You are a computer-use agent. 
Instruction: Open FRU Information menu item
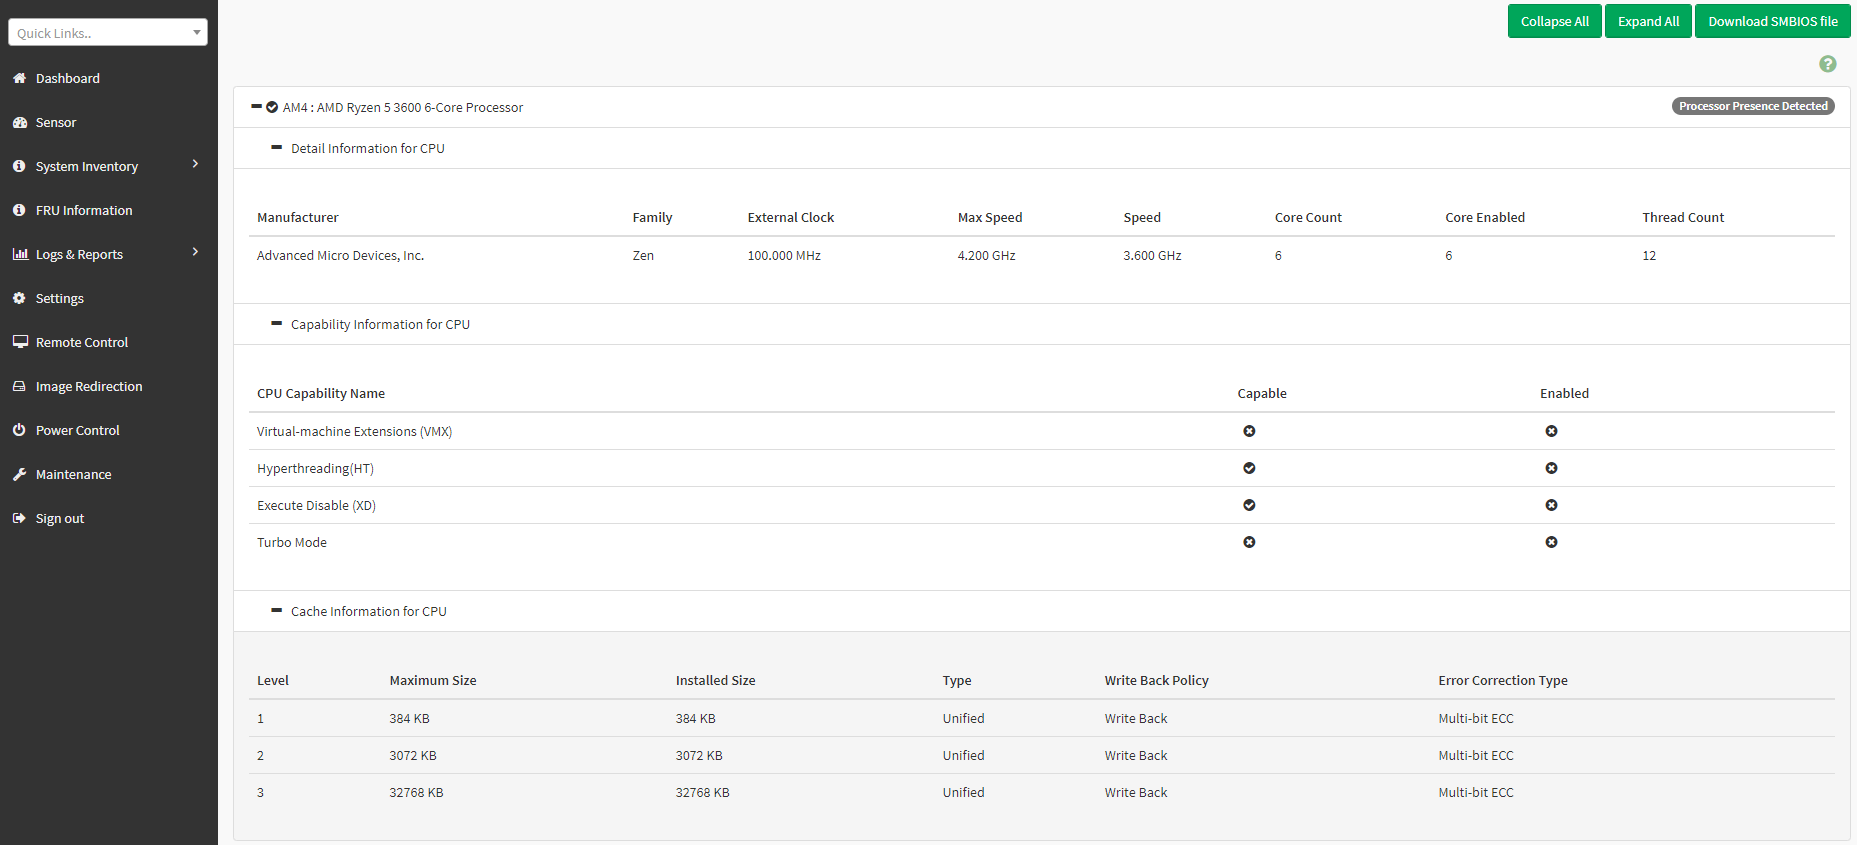84,210
